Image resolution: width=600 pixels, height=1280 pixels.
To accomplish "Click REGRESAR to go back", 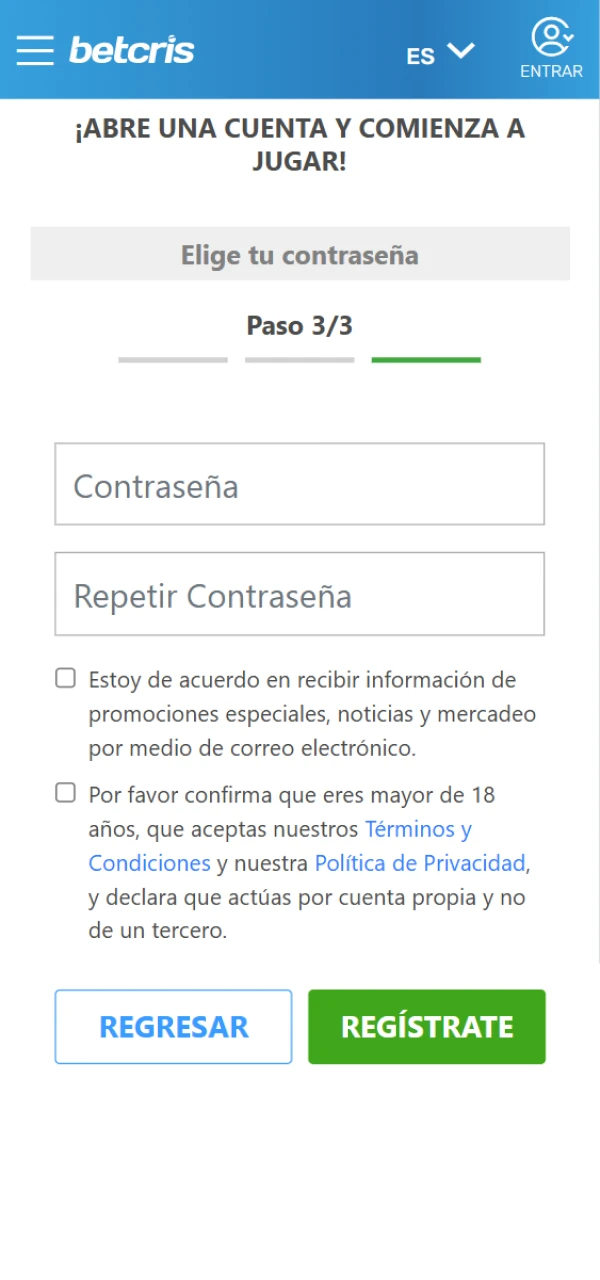I will point(173,1026).
